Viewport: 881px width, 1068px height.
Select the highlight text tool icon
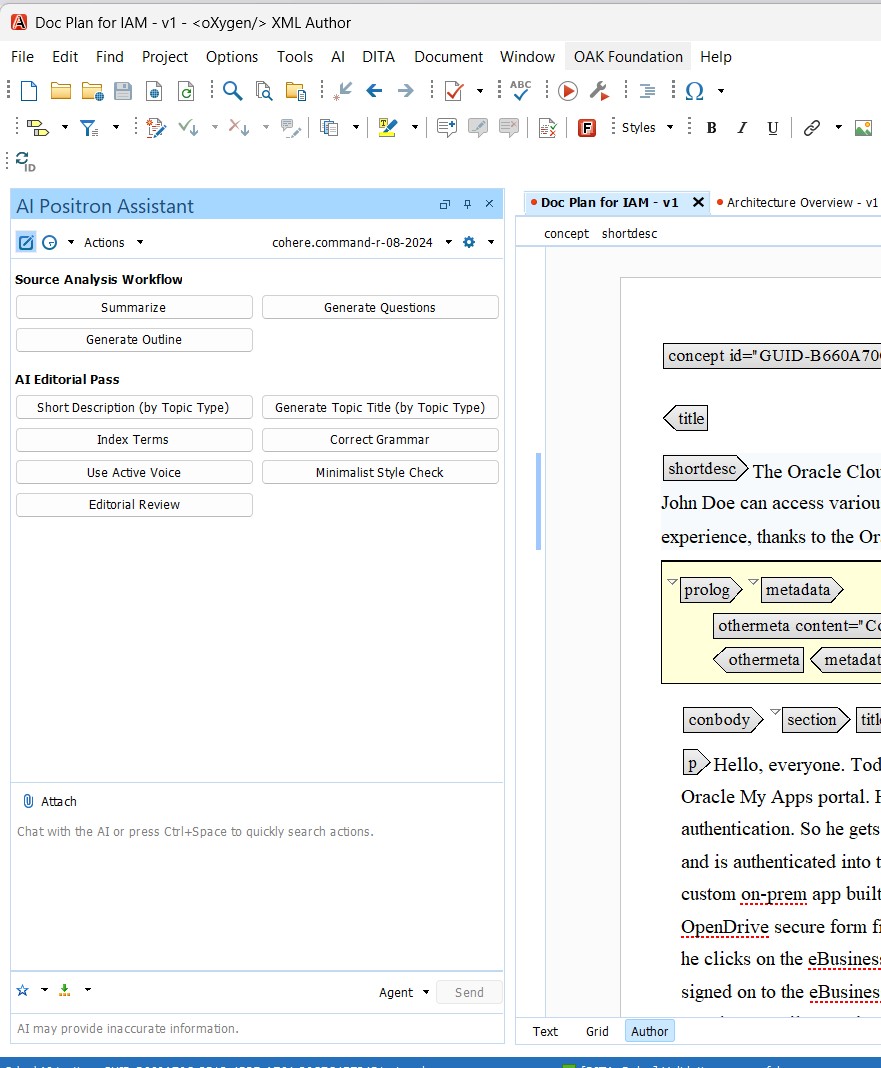390,127
